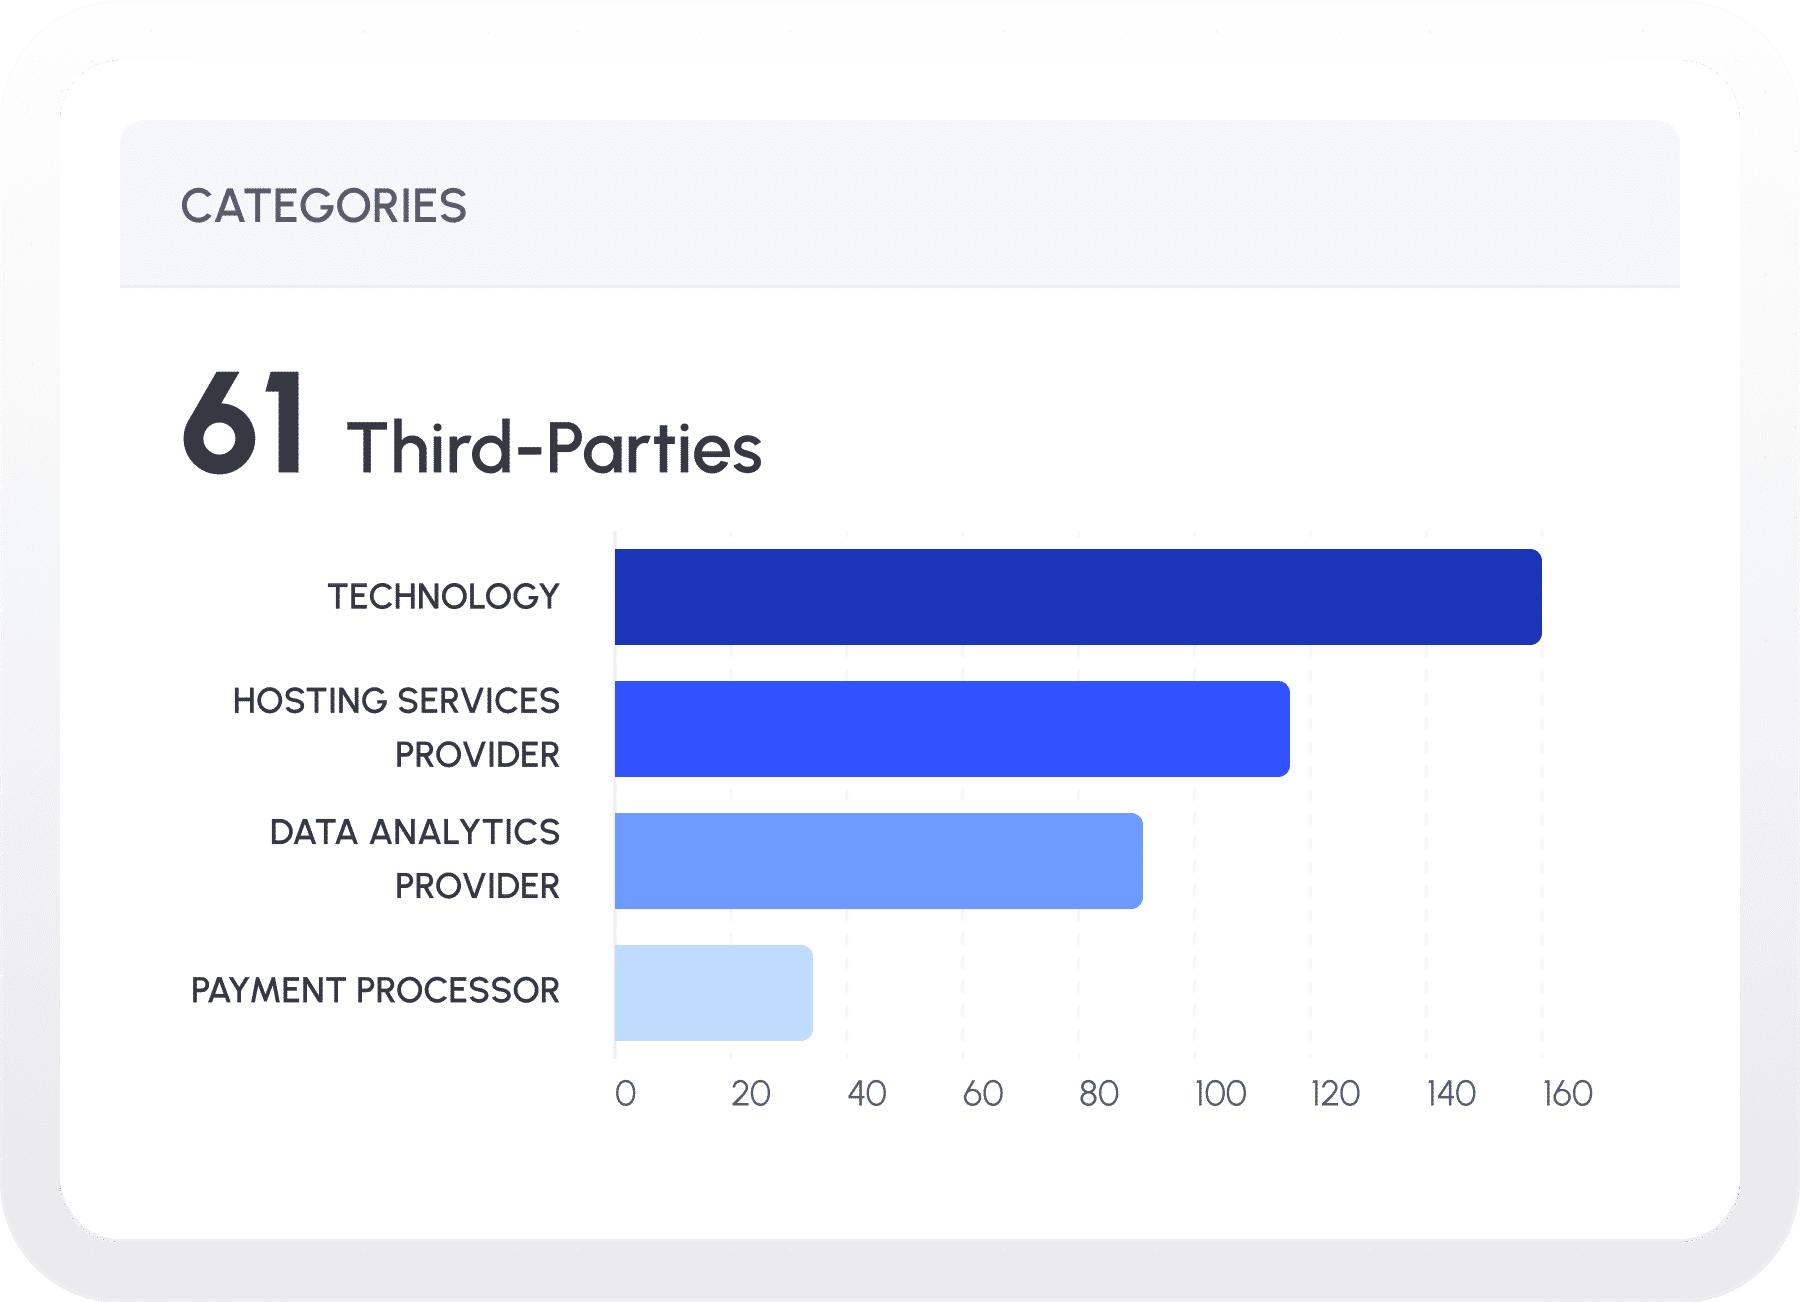Click the 40 axis tick label
The width and height of the screenshot is (1800, 1302).
coord(866,1094)
